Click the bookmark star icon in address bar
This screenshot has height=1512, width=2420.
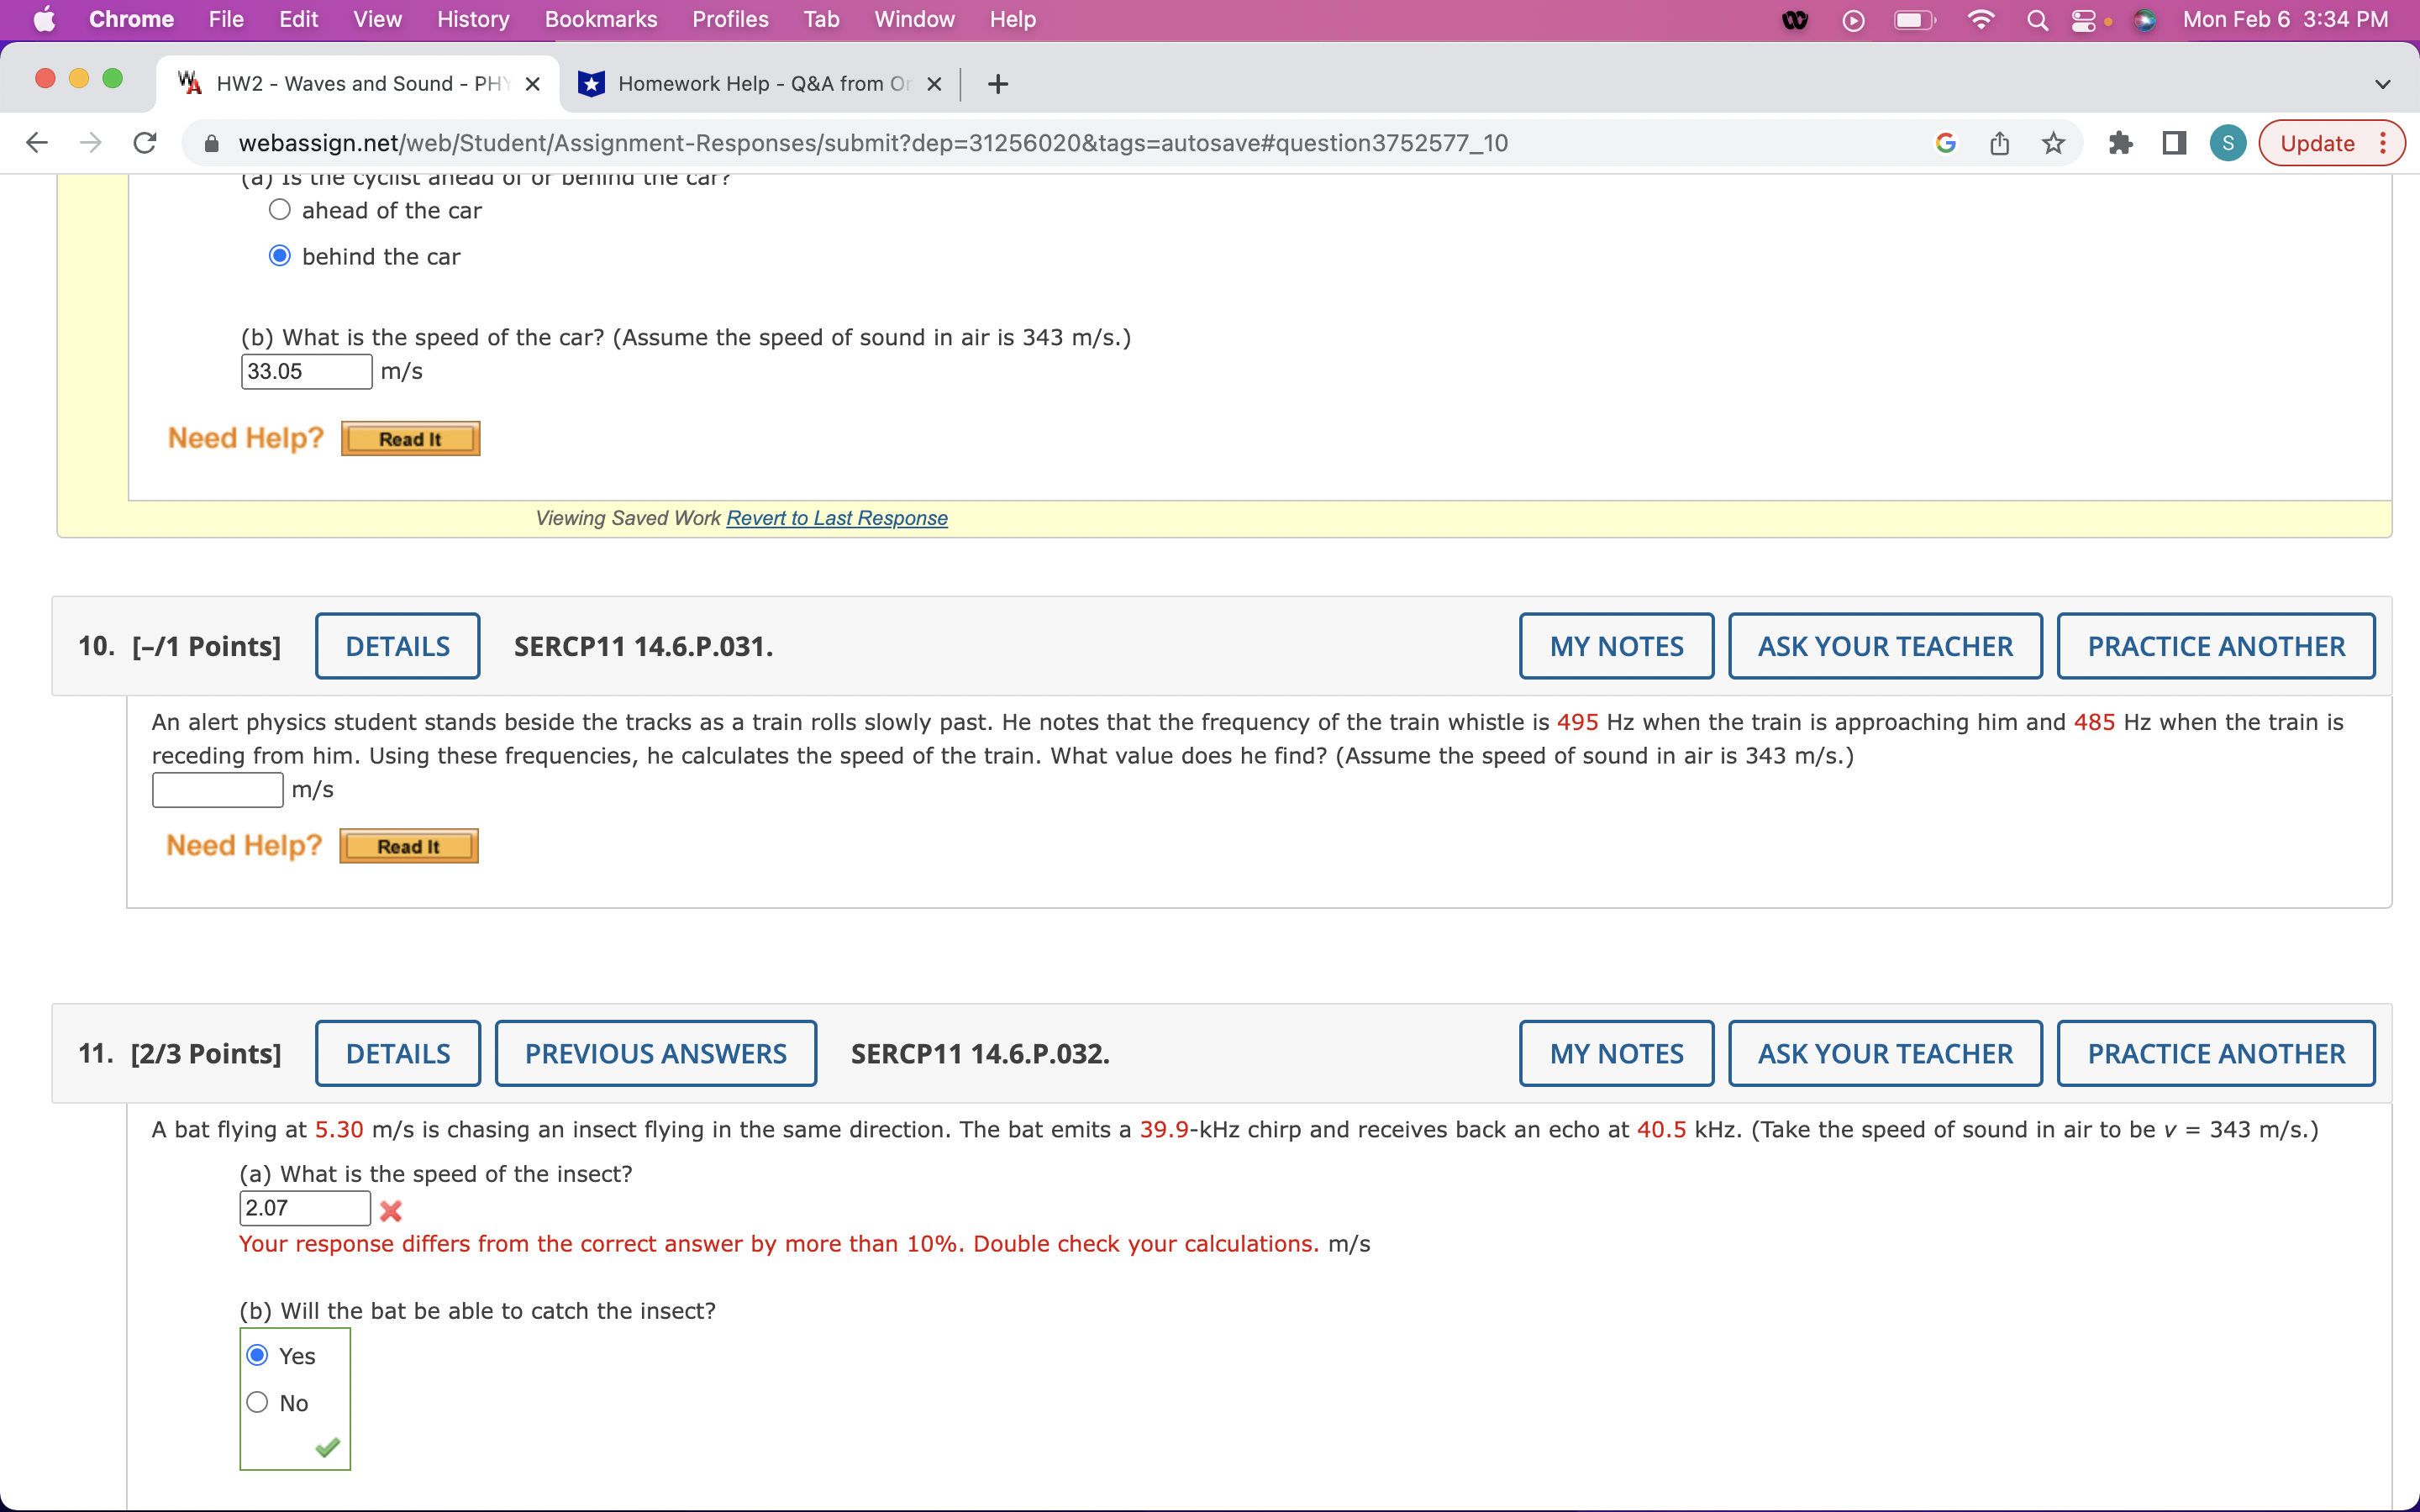[x=2053, y=143]
